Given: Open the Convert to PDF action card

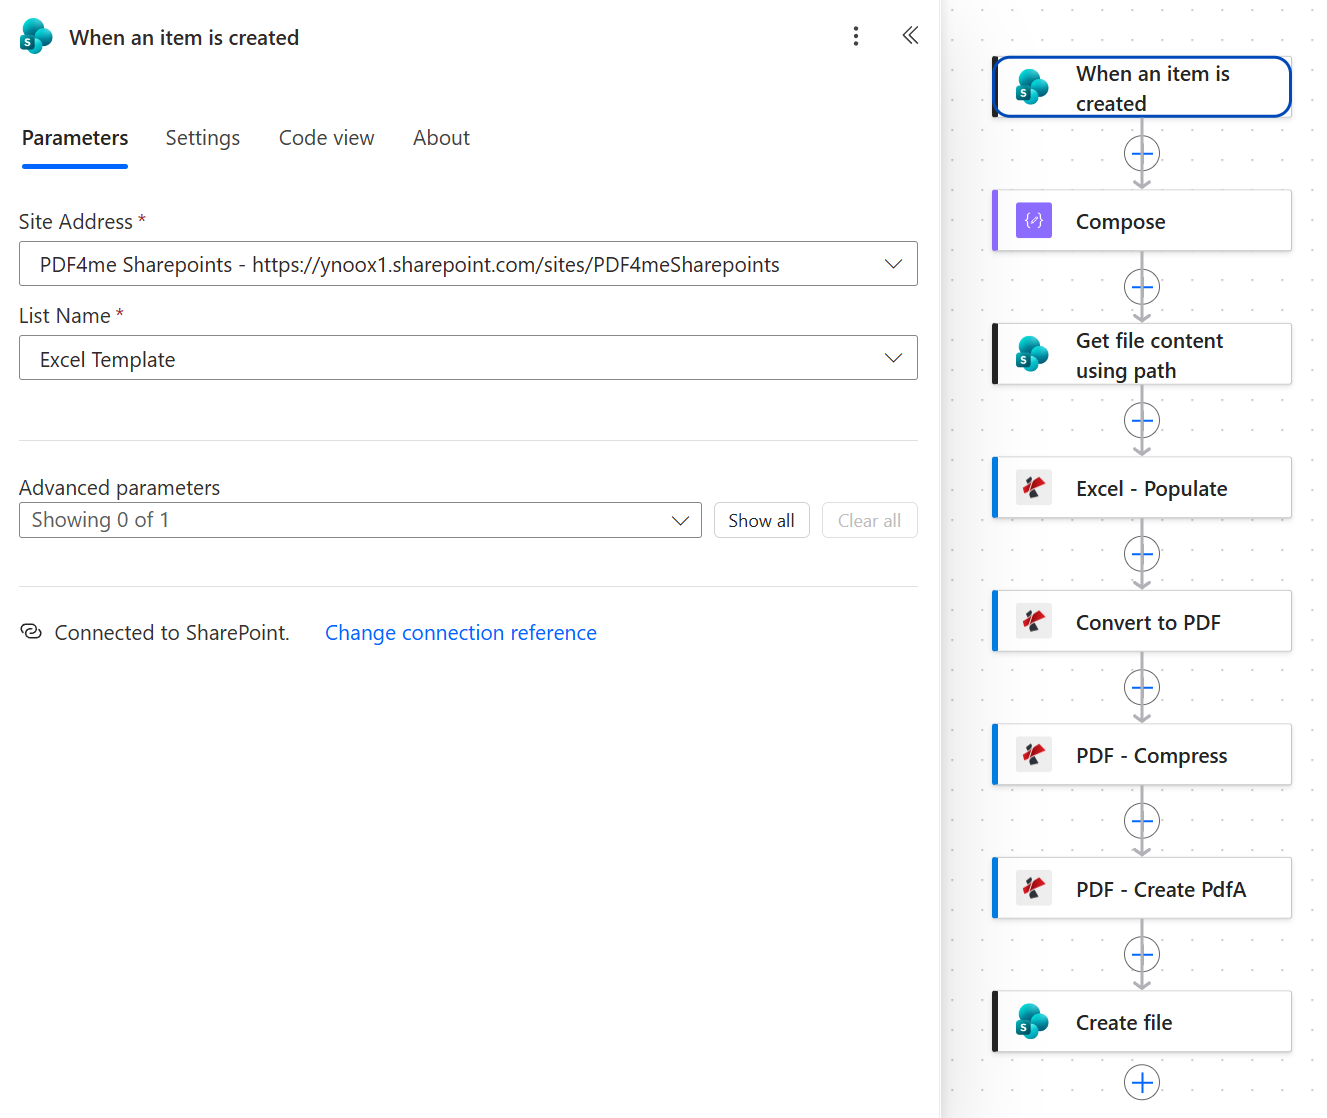Looking at the screenshot, I should (1142, 621).
